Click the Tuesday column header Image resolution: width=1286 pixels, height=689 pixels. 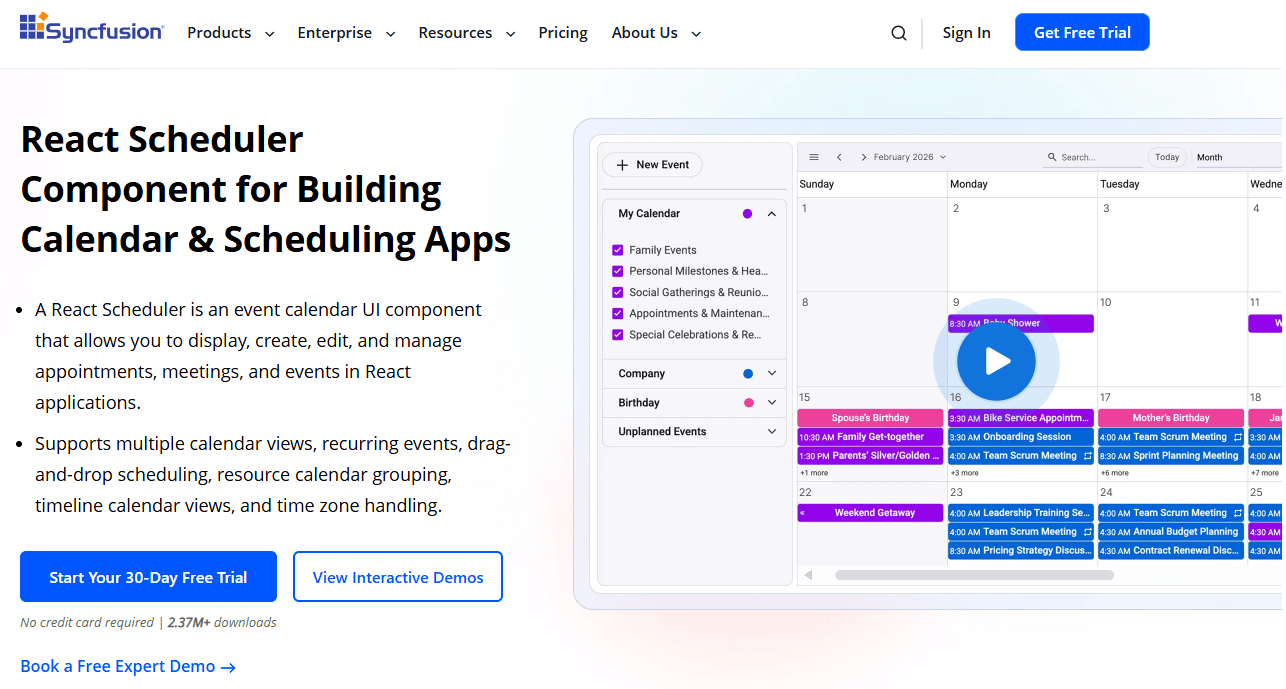point(1172,184)
